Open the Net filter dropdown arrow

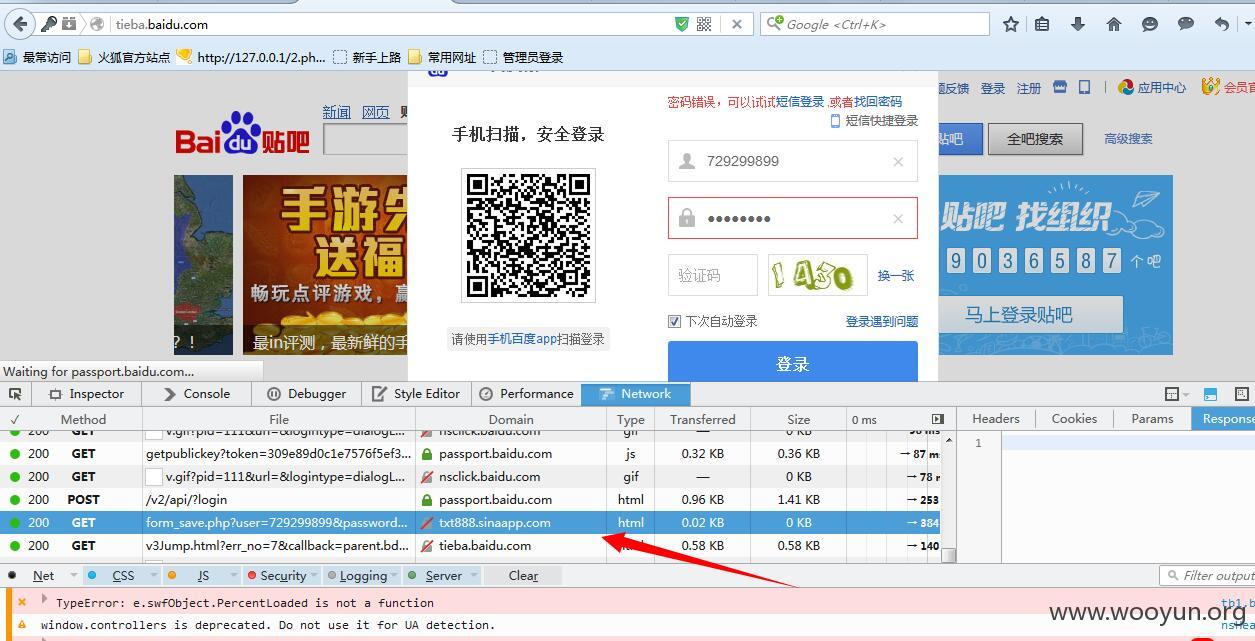(x=73, y=576)
